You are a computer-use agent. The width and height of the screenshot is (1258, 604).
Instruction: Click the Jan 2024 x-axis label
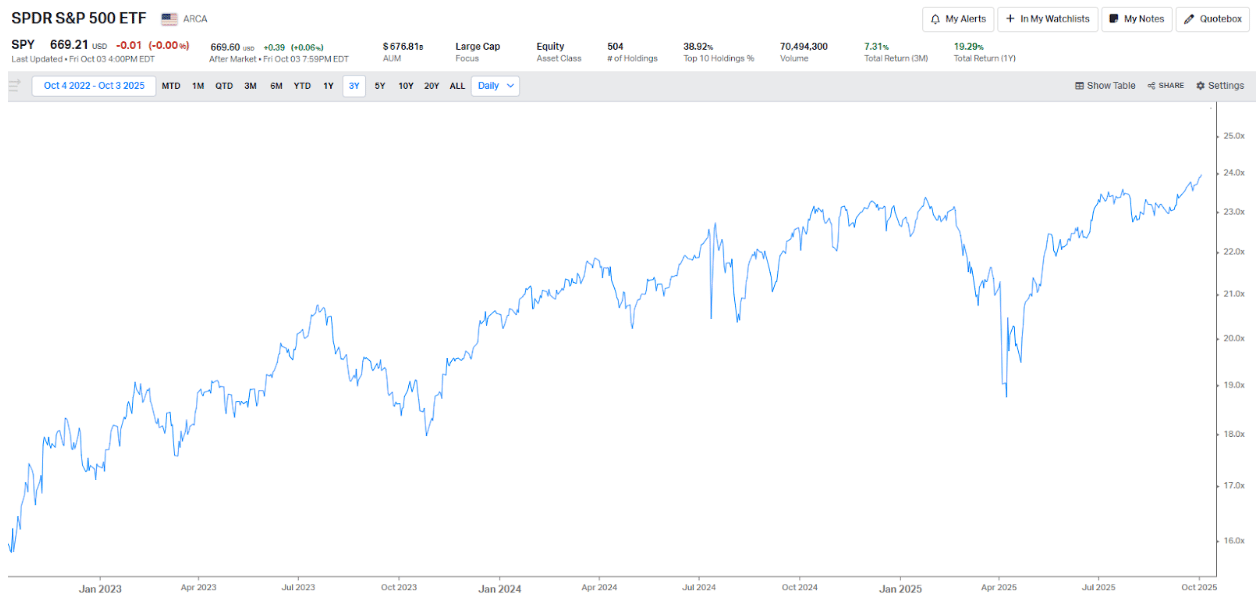tap(500, 589)
